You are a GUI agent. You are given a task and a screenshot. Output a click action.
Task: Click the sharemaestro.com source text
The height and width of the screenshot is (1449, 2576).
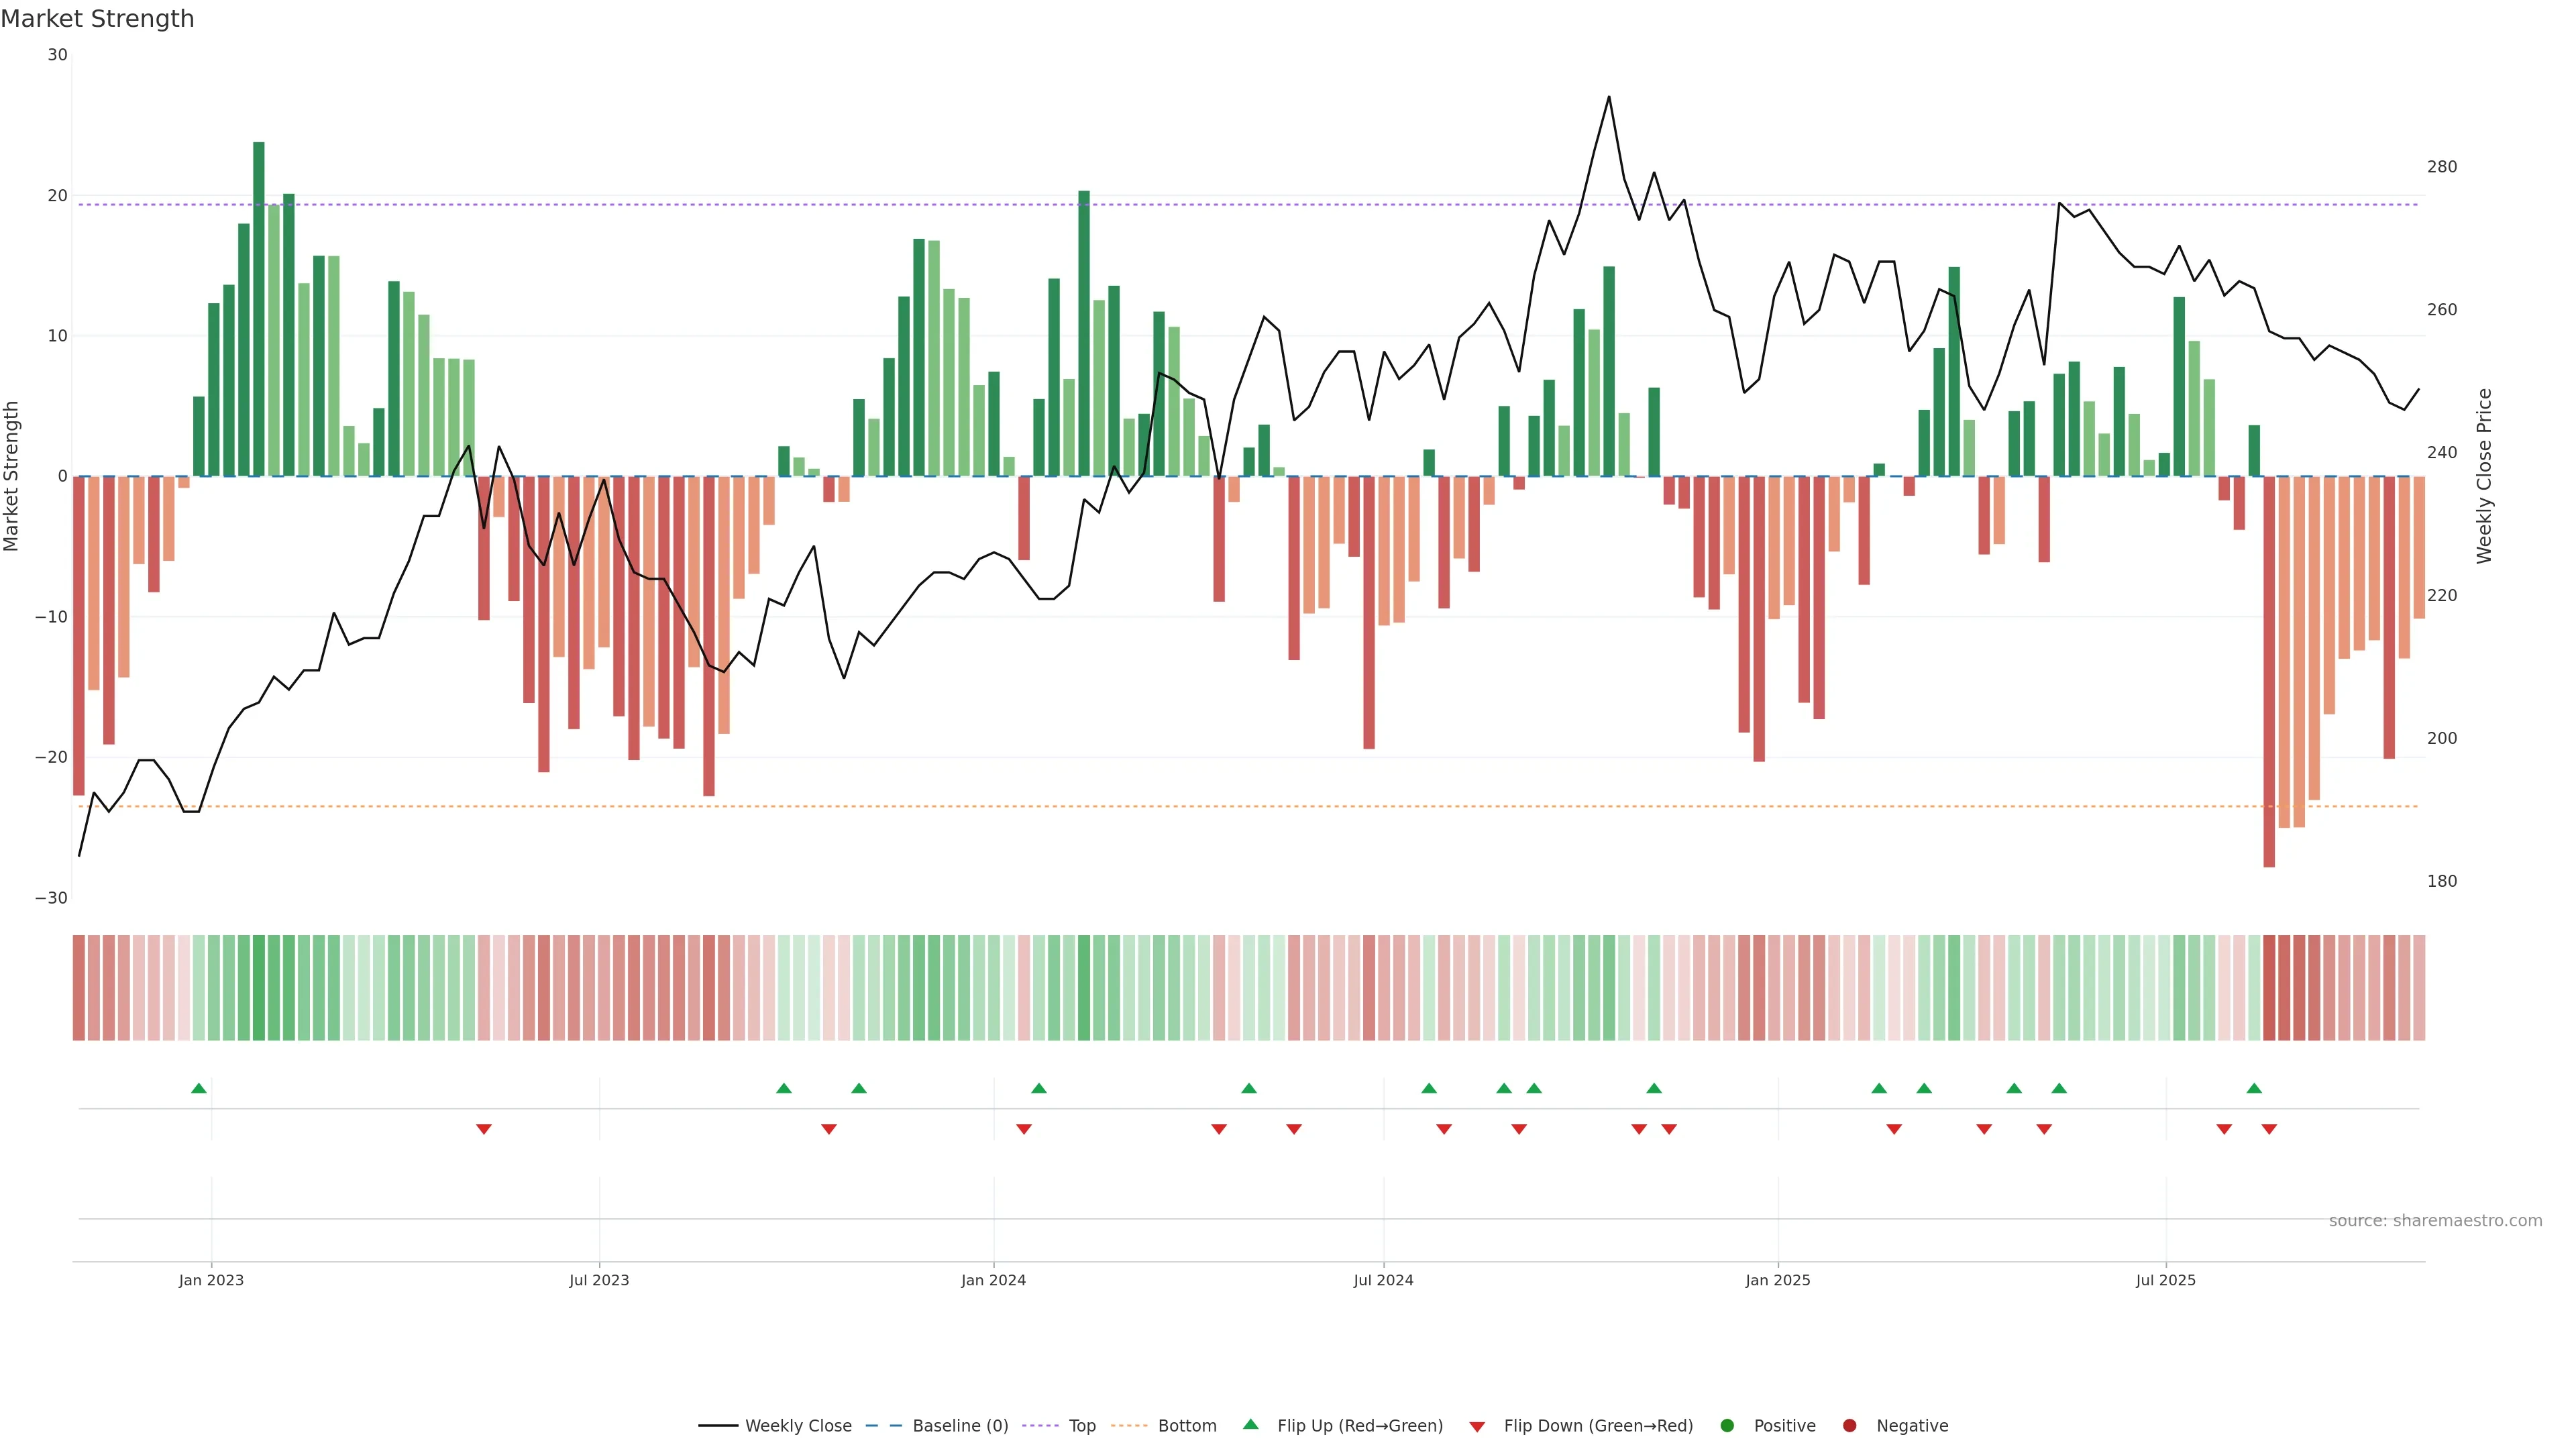coord(2435,1221)
